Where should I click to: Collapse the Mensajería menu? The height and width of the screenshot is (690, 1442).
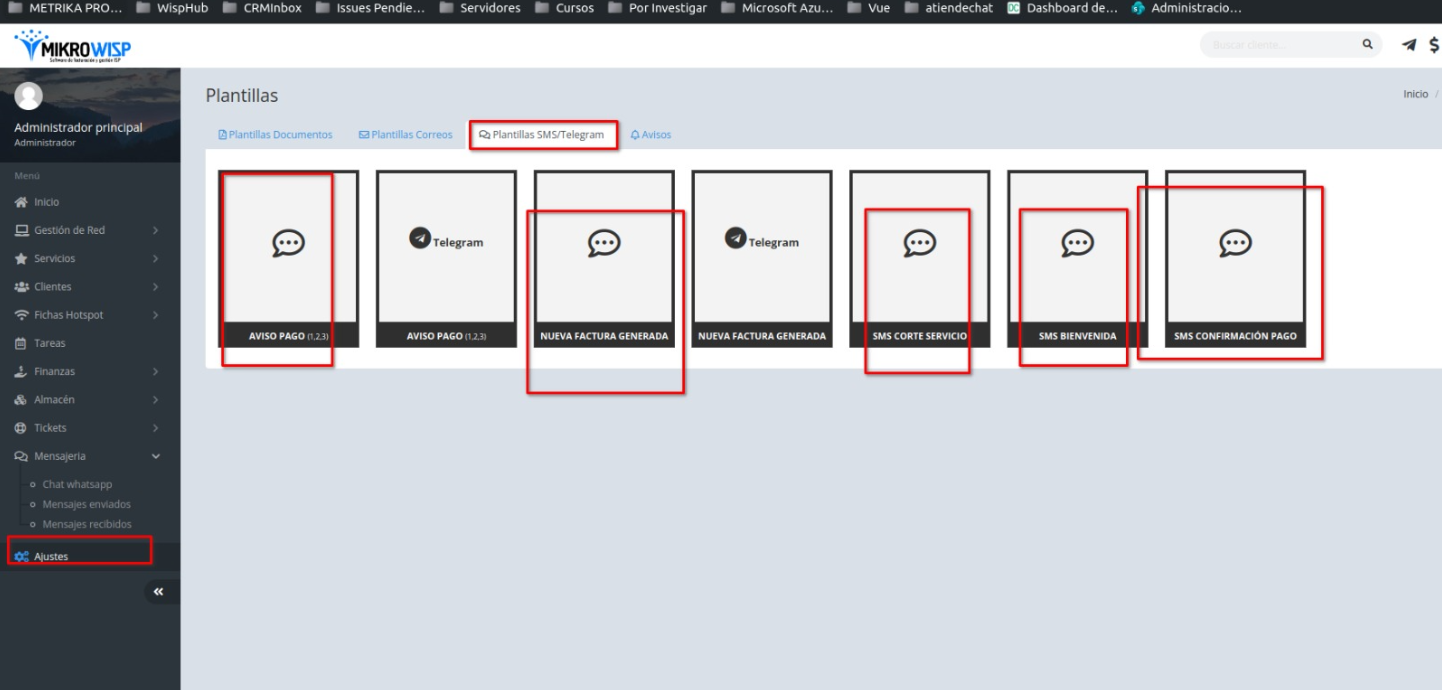[60, 456]
